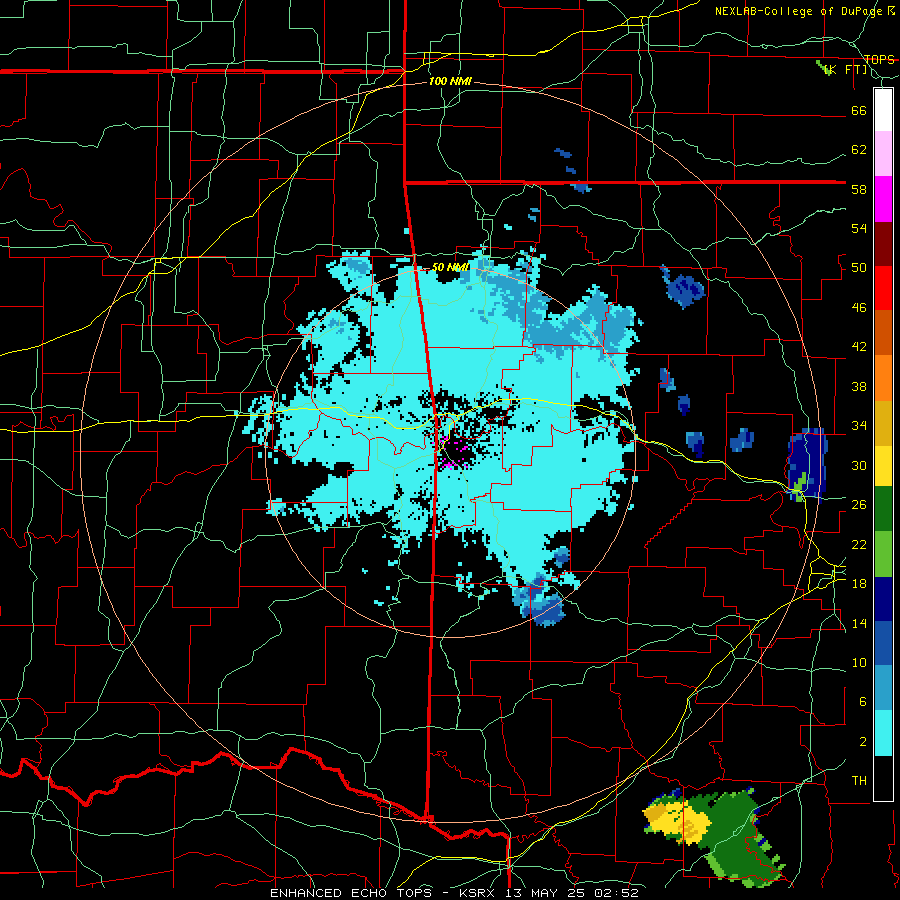Viewport: 900px width, 900px height.
Task: Select the bright red legend swatch
Action: click(883, 288)
